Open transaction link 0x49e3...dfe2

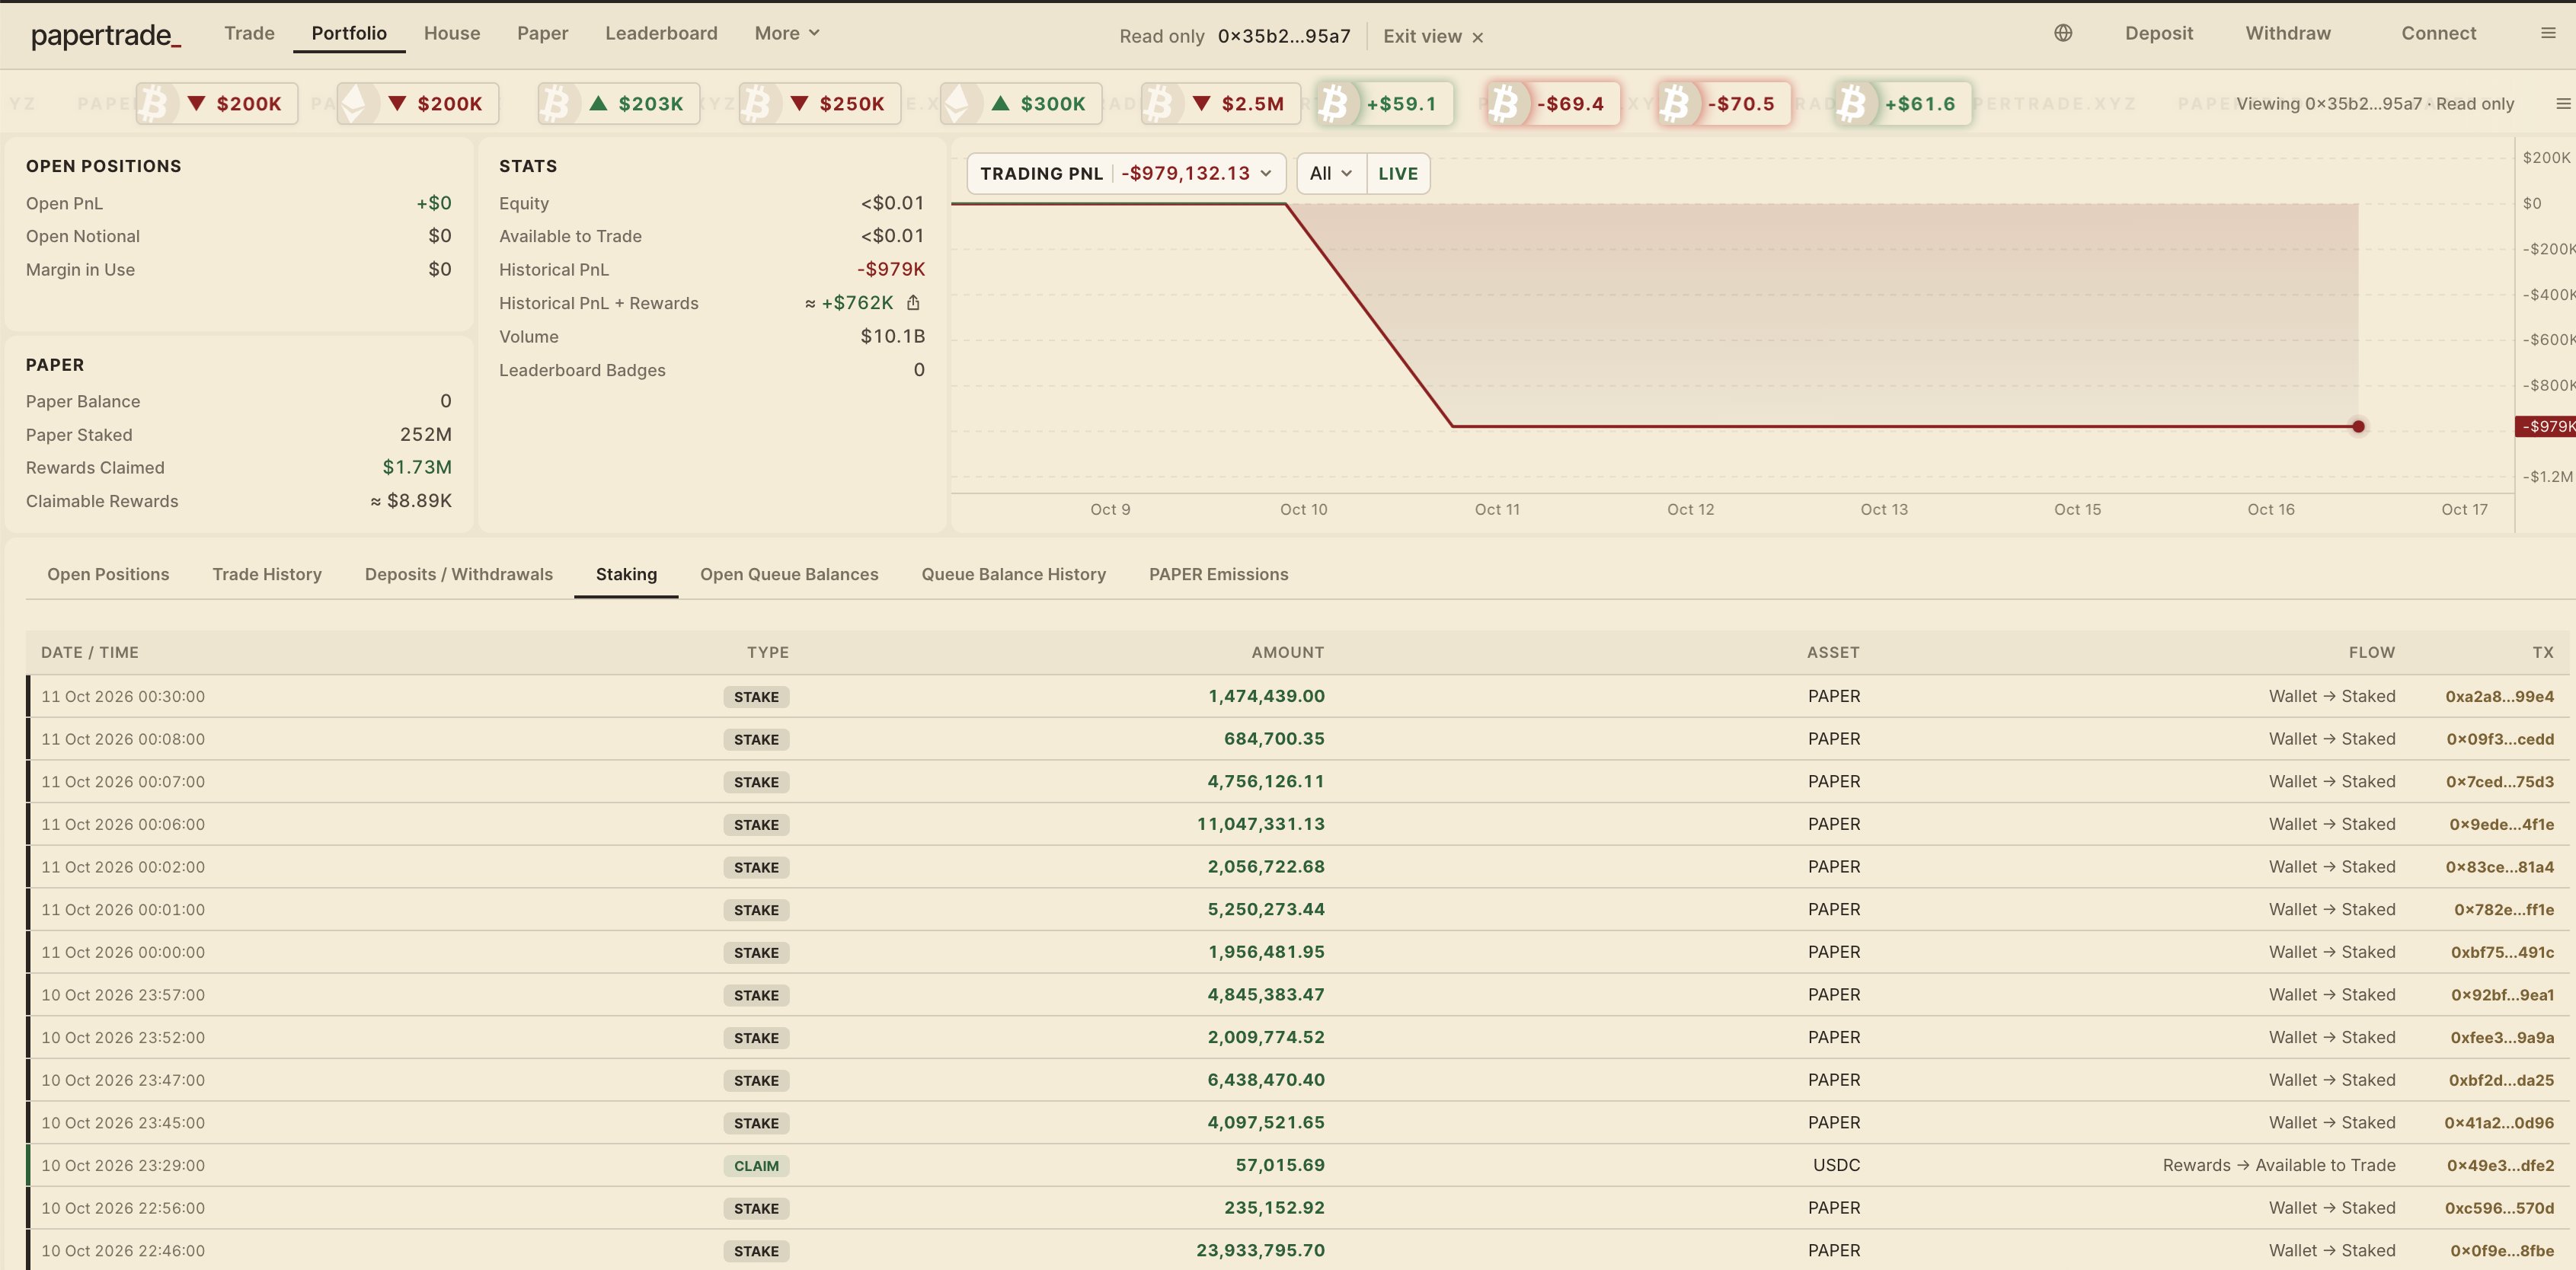(2500, 1165)
